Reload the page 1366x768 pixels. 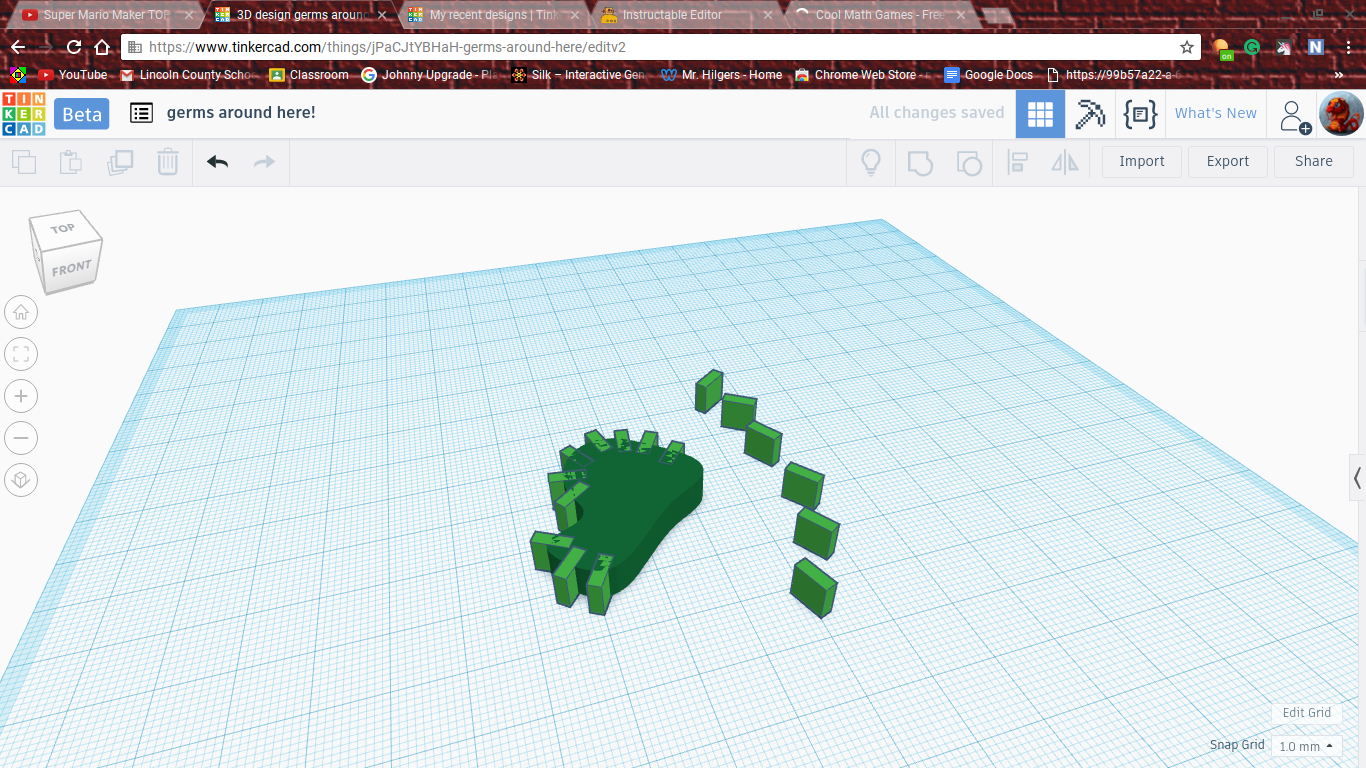74,47
